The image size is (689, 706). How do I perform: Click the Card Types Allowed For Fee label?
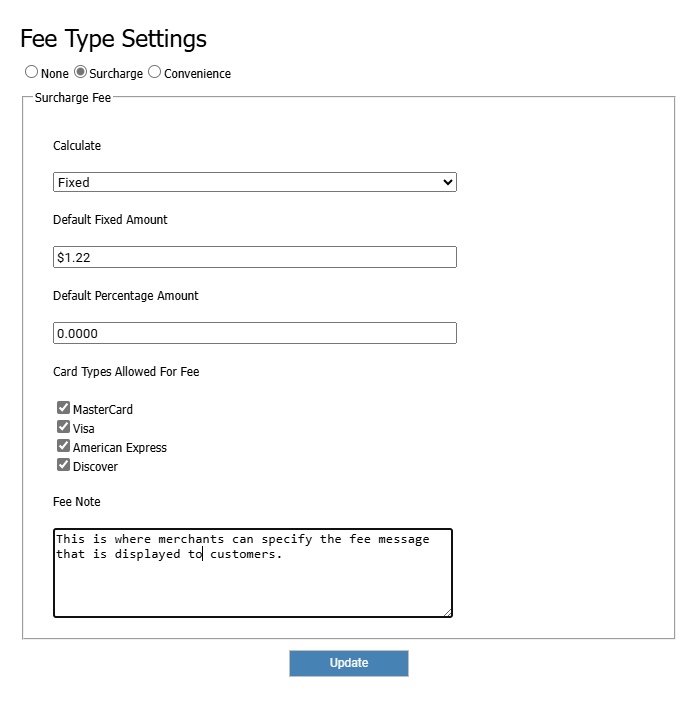tap(126, 372)
